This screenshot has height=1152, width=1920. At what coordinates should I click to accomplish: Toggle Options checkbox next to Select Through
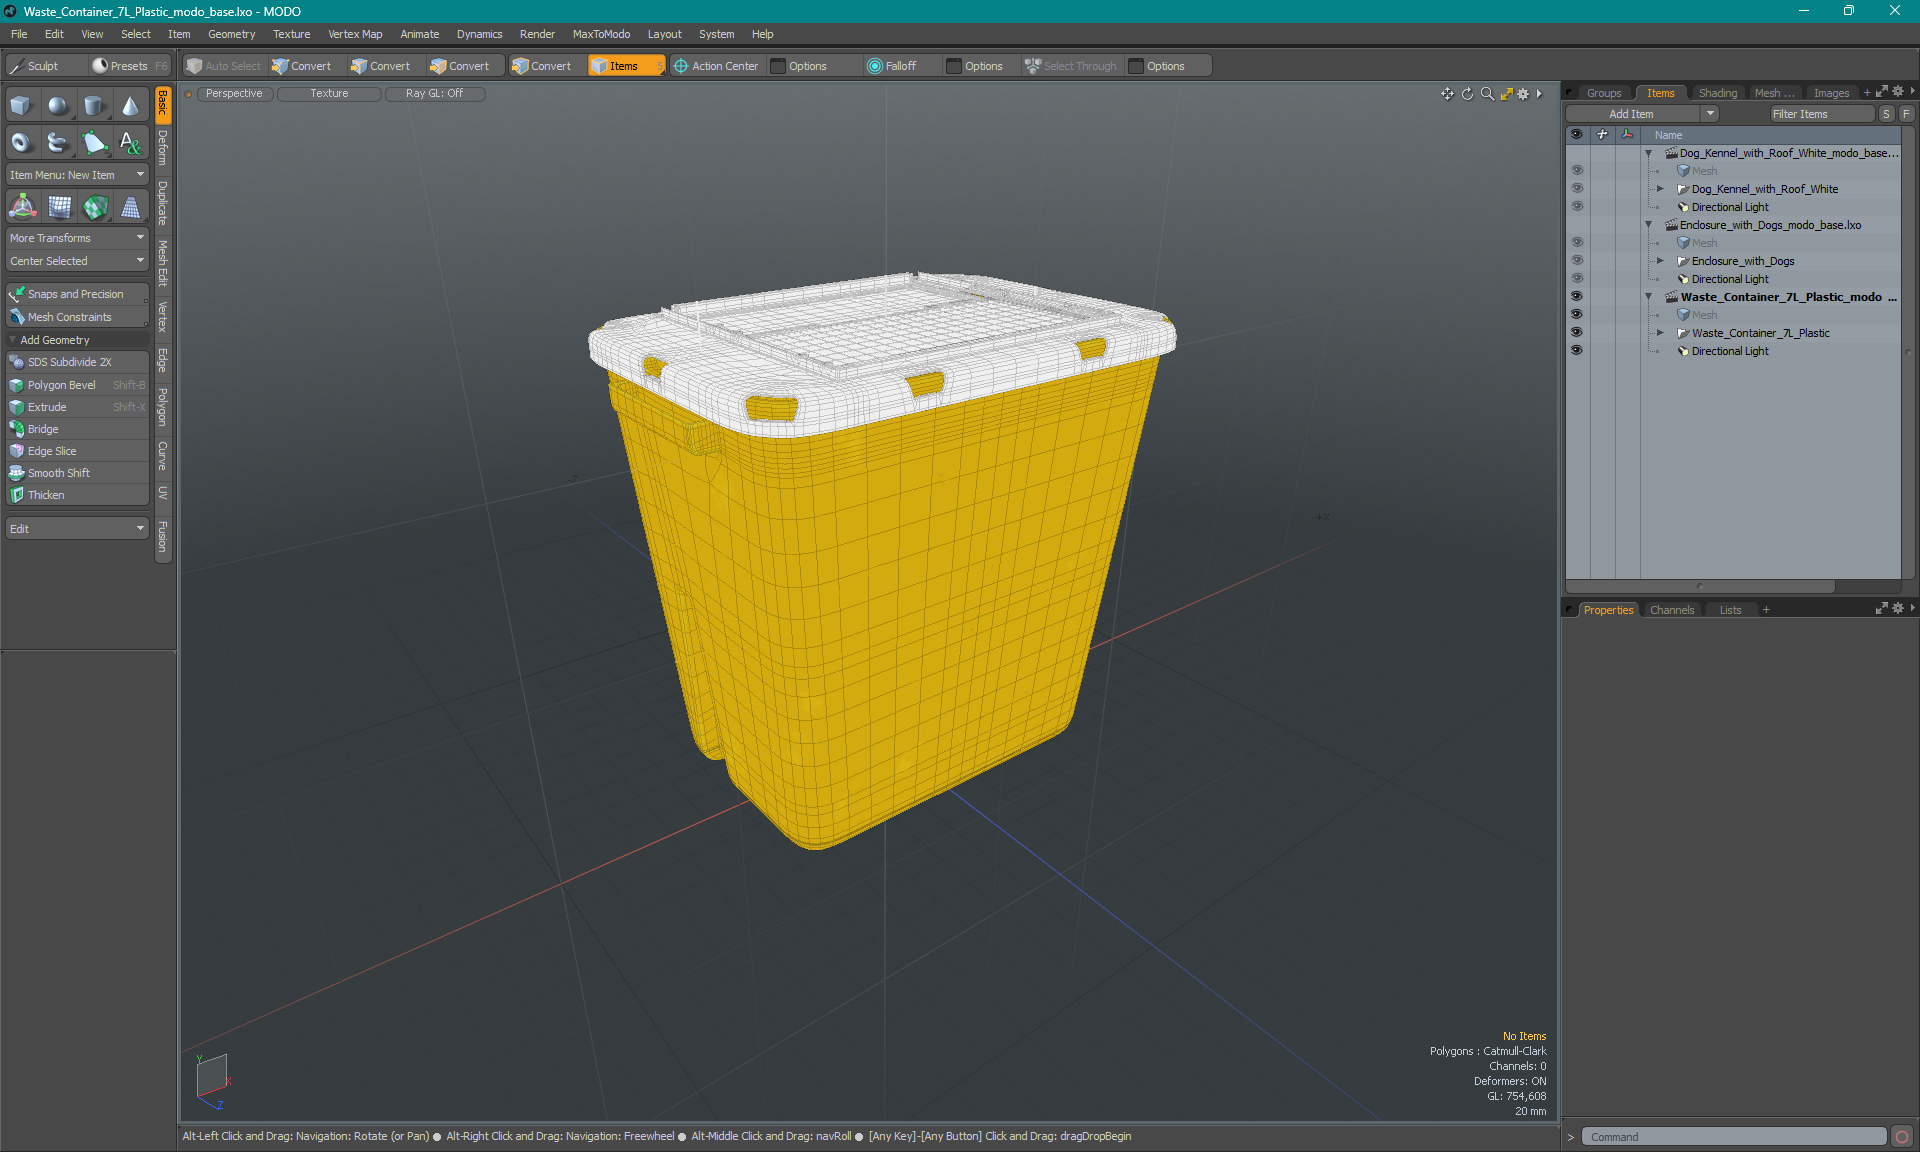click(1136, 66)
